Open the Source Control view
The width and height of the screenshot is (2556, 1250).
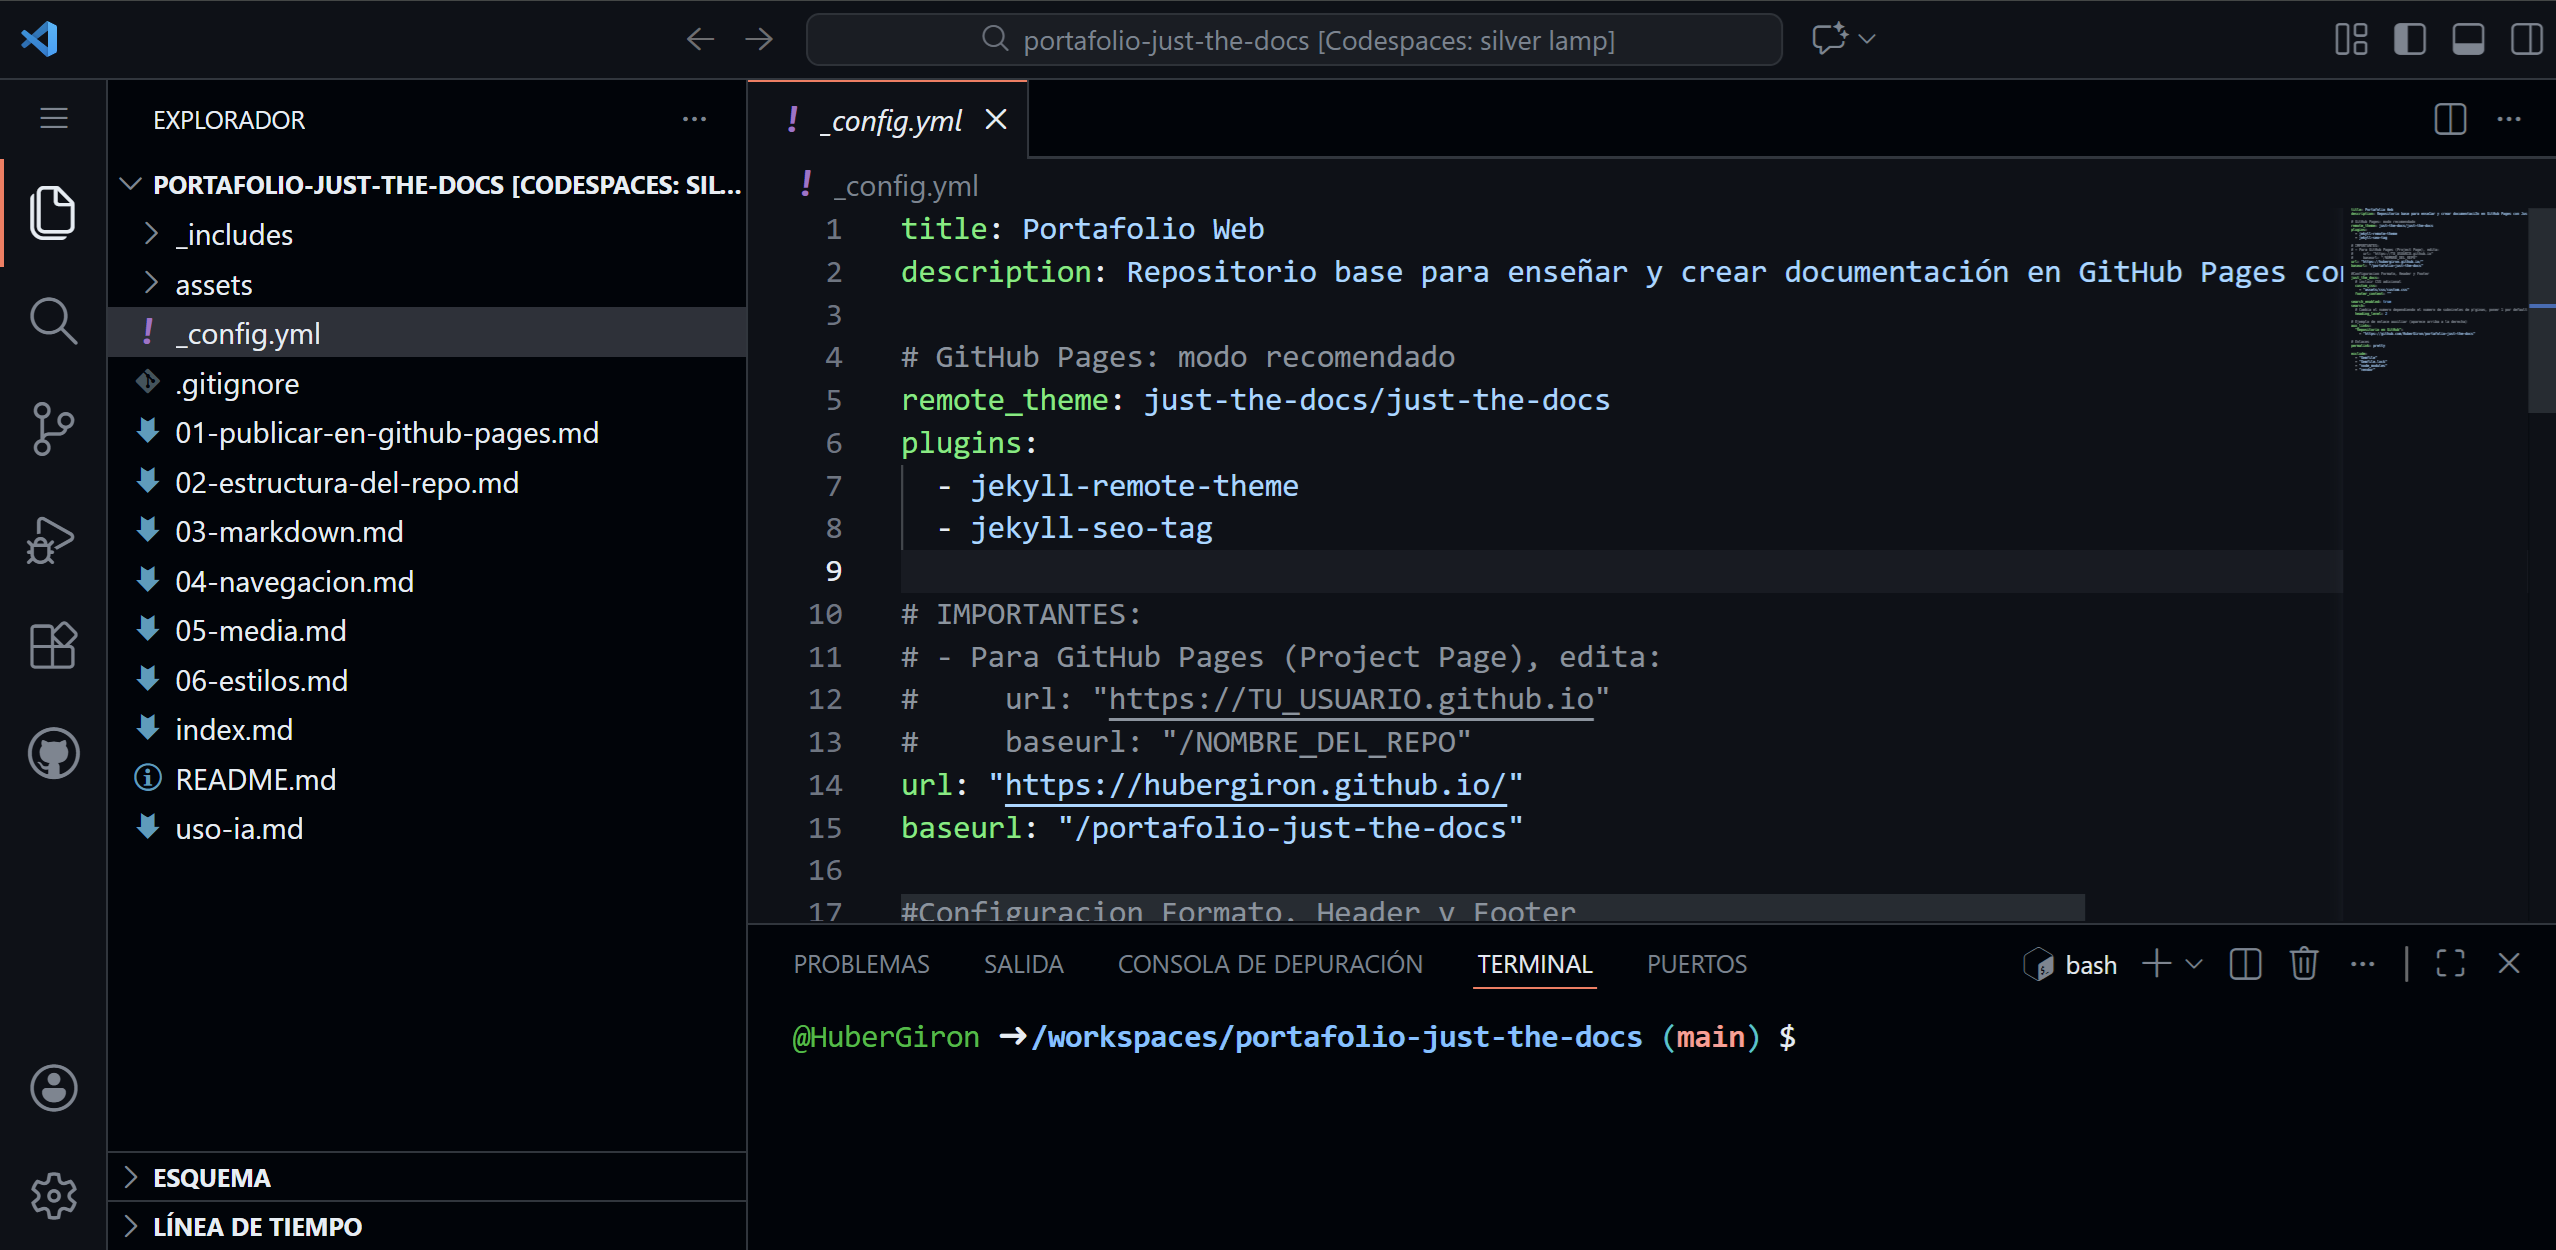click(52, 430)
